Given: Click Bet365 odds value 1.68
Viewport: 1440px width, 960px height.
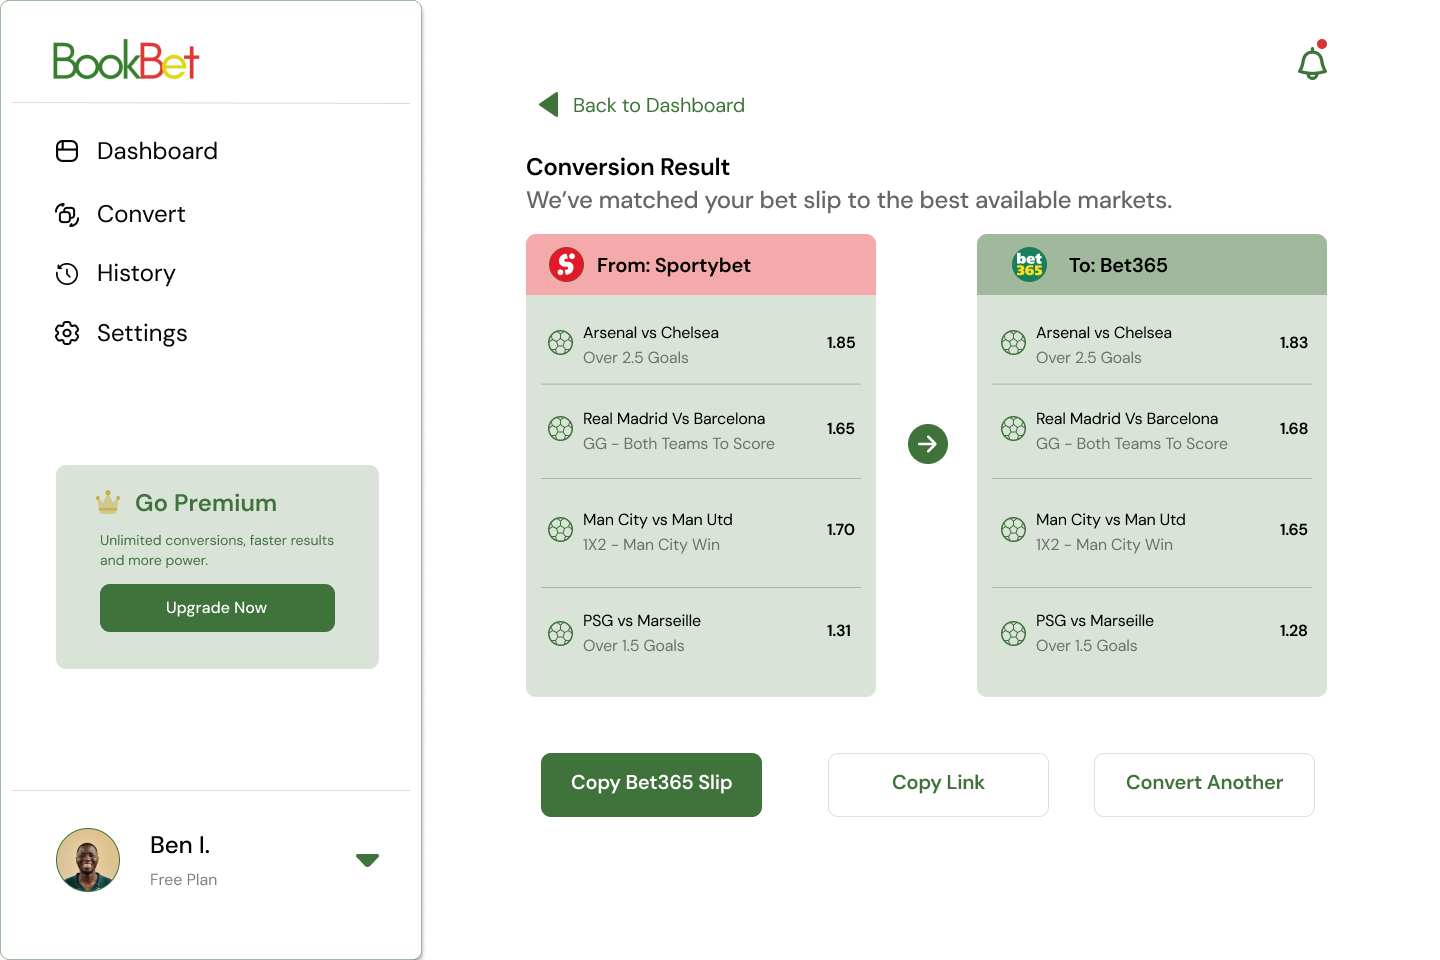Looking at the screenshot, I should pyautogui.click(x=1294, y=429).
